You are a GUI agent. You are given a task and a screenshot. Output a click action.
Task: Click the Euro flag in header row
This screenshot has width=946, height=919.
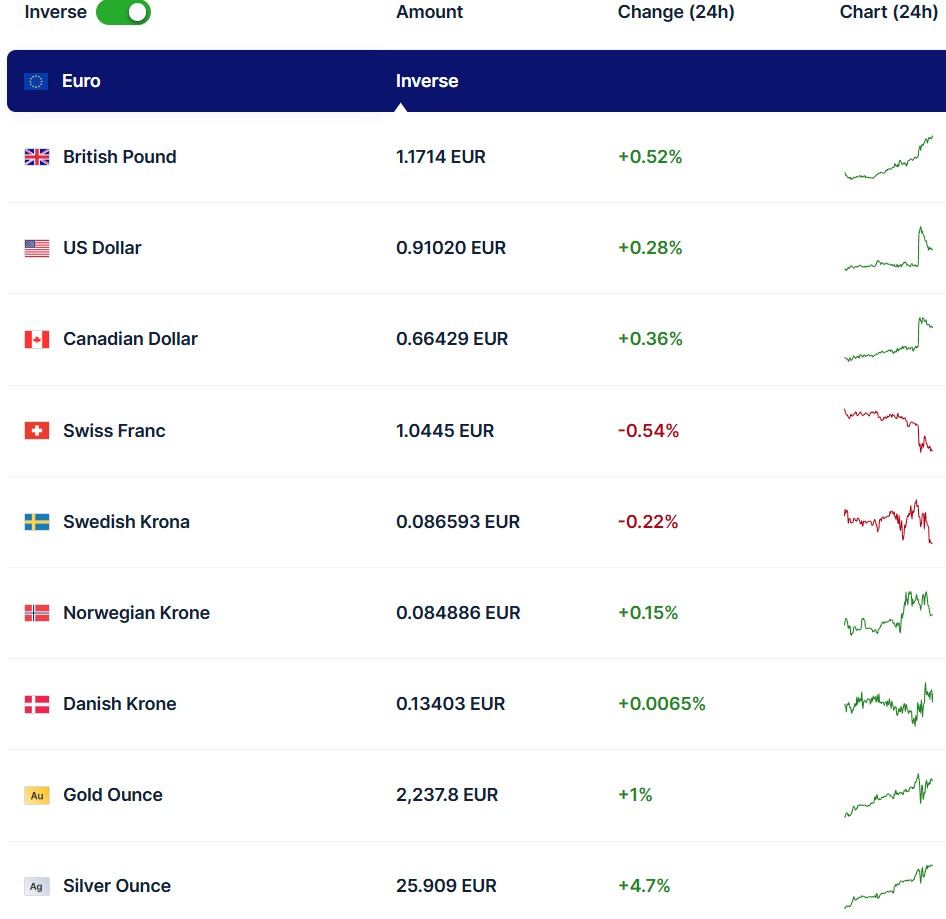tap(36, 81)
